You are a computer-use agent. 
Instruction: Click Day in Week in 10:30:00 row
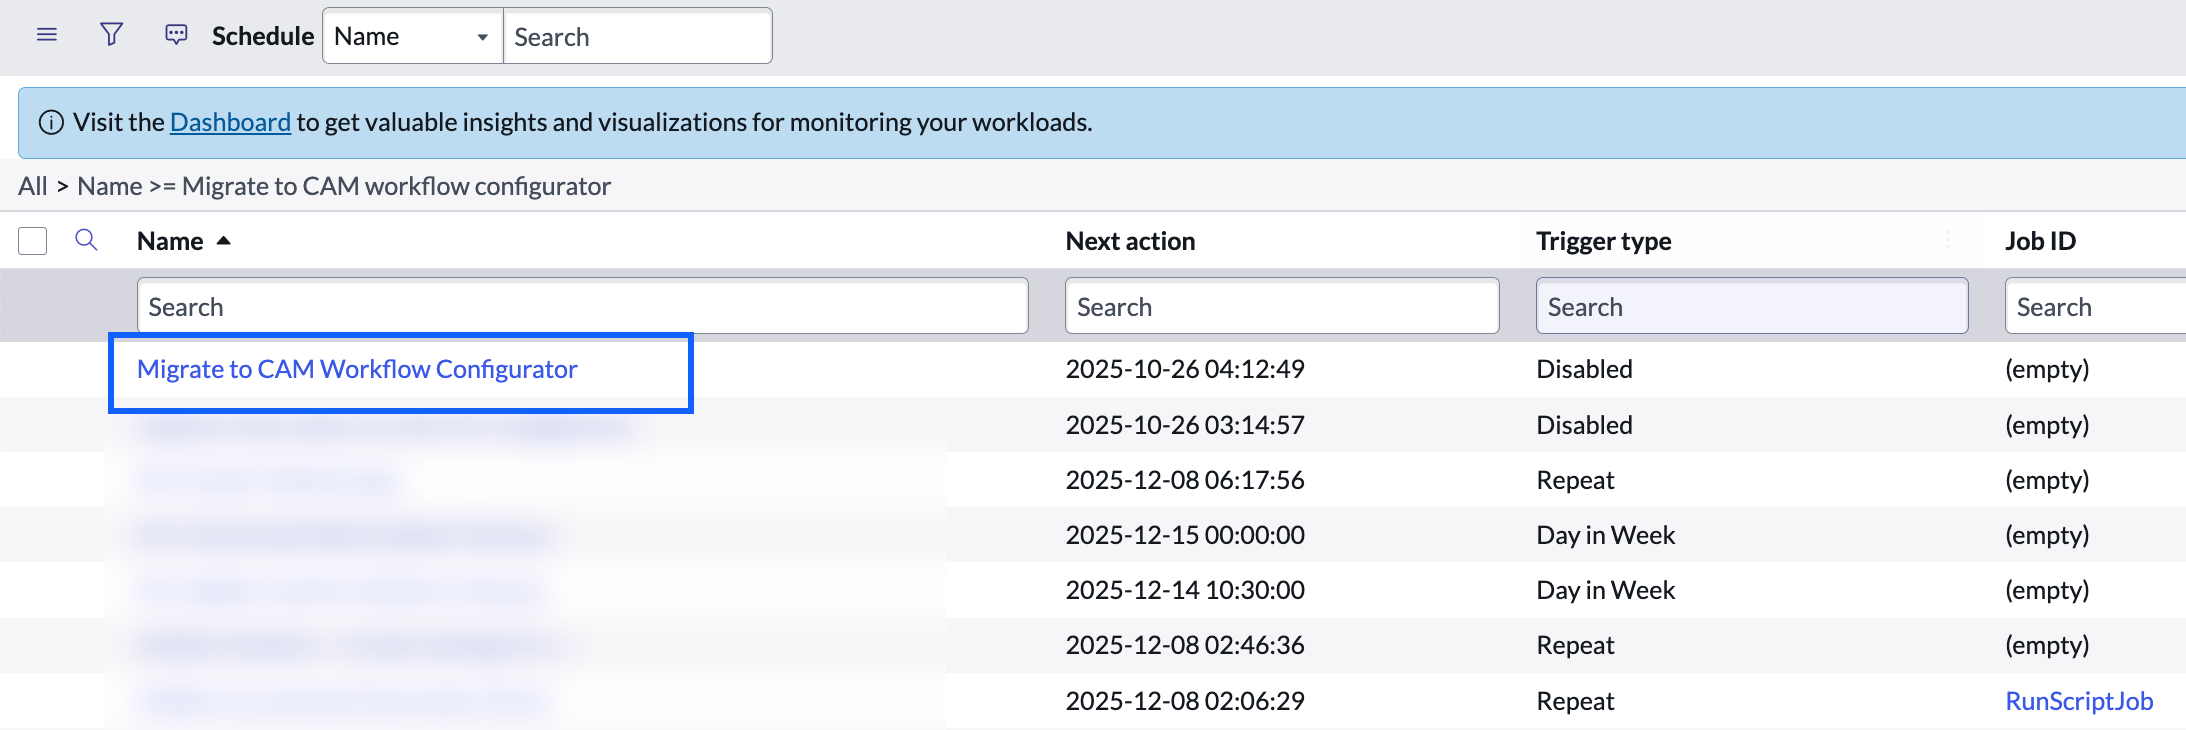click(x=1606, y=590)
